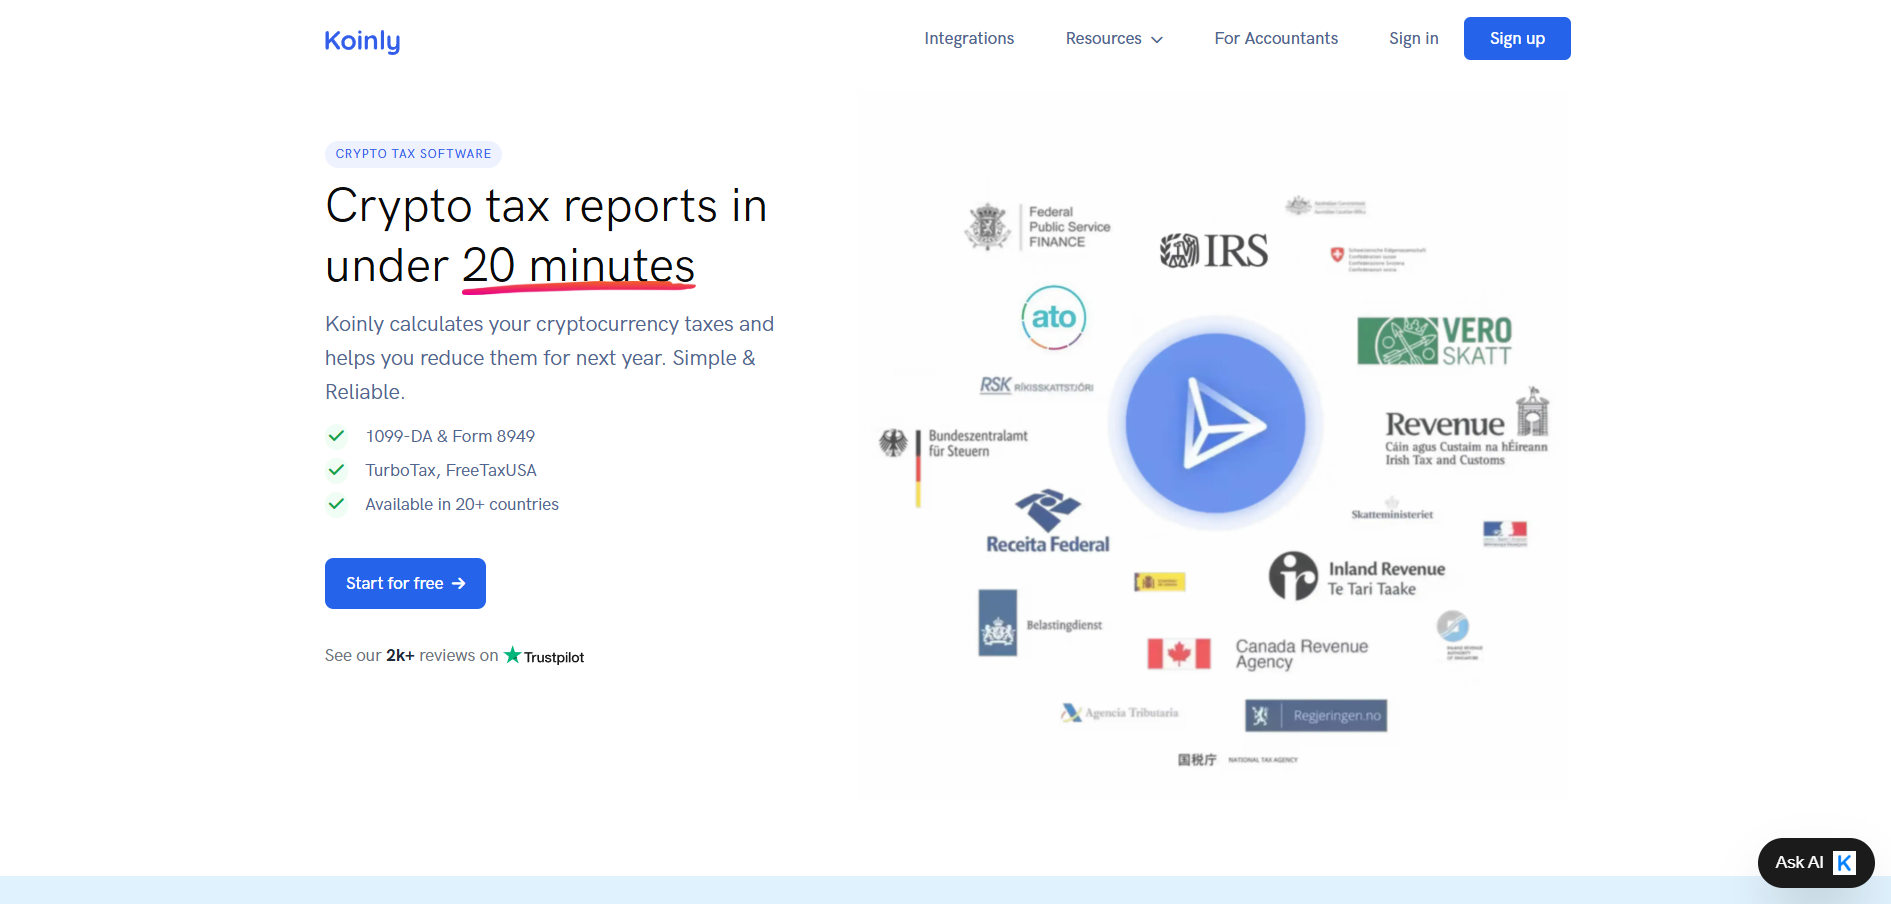1891x904 pixels.
Task: Click the Sign up button
Action: 1517,38
